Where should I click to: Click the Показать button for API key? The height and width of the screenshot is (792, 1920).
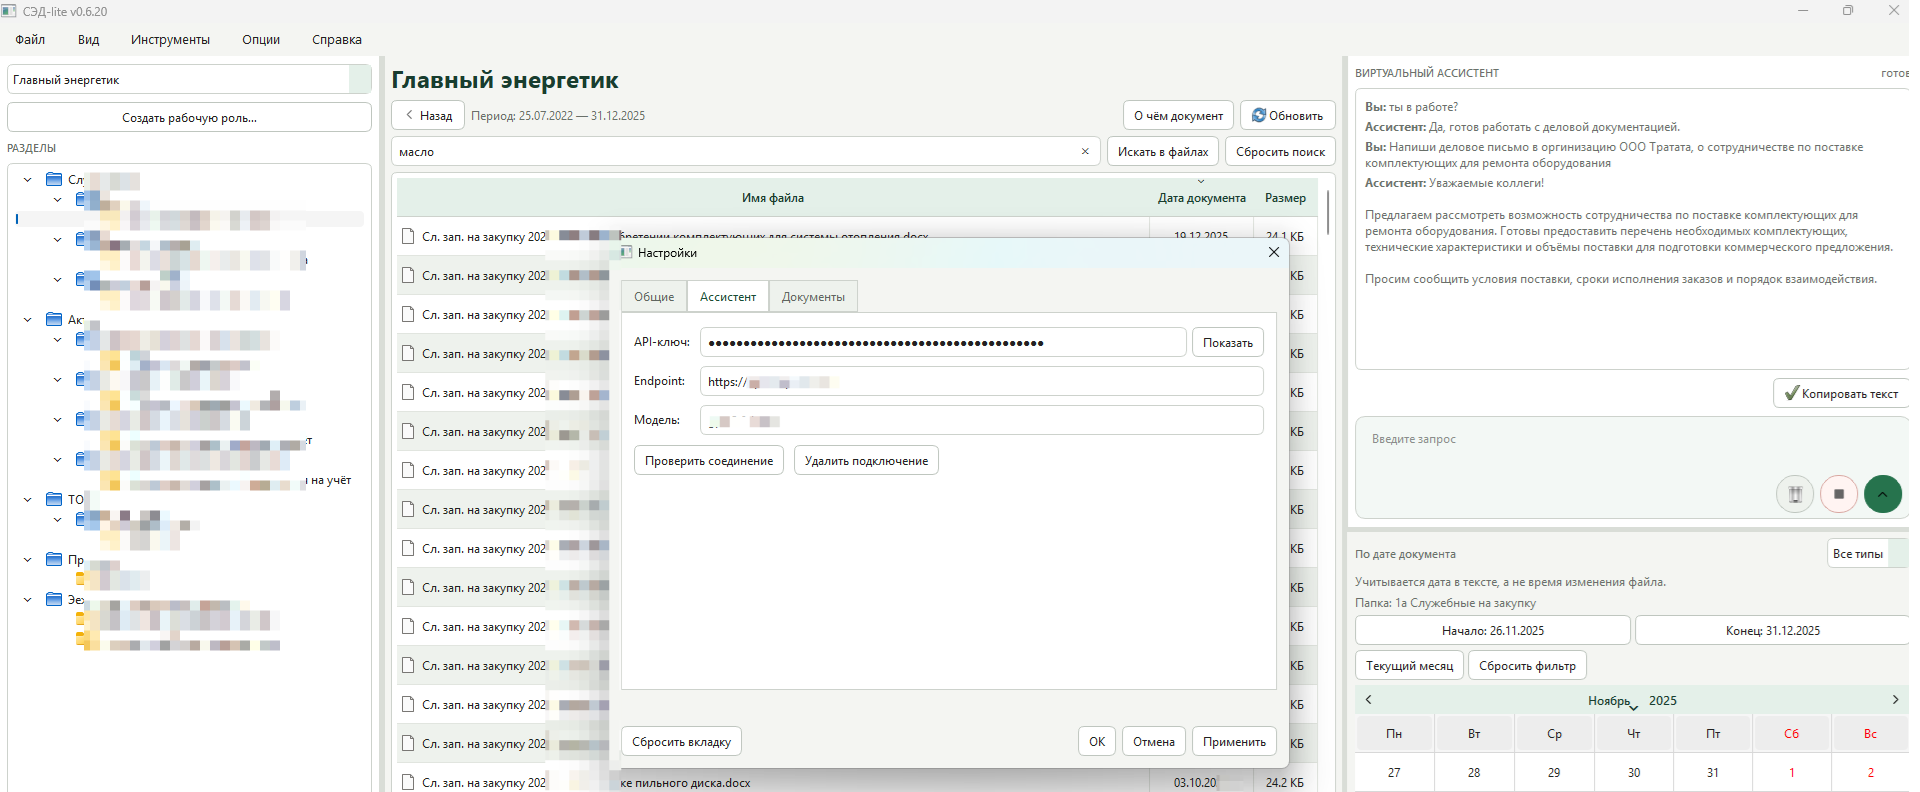pos(1228,343)
